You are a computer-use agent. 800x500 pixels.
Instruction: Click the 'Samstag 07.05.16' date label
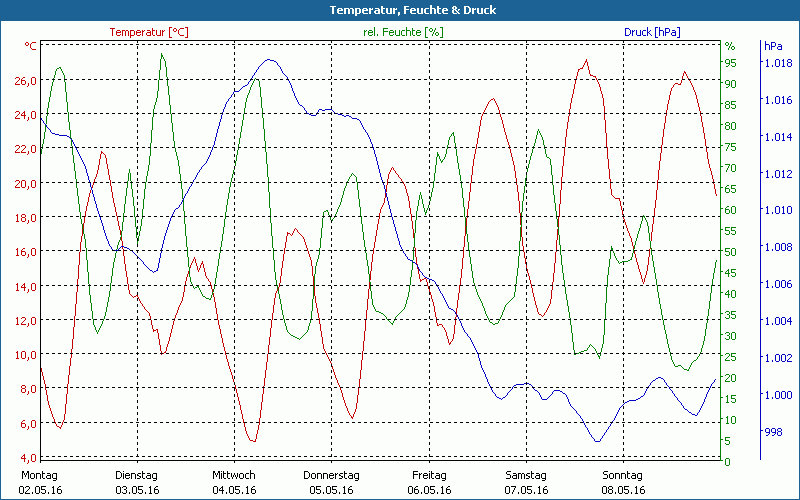click(526, 483)
